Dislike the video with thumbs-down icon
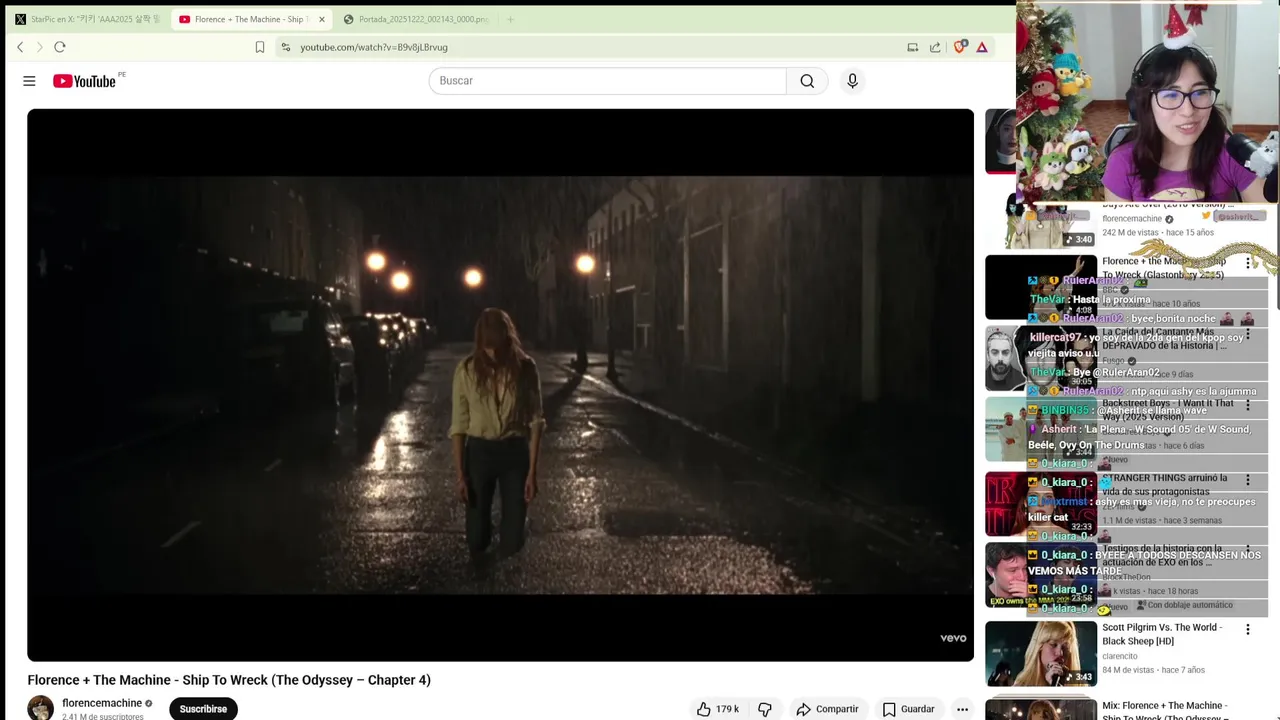The image size is (1280, 720). pyautogui.click(x=765, y=709)
